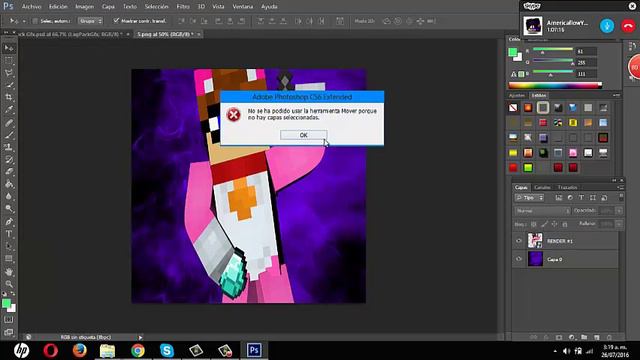
Task: Switch to the Canales tab
Action: (x=542, y=187)
